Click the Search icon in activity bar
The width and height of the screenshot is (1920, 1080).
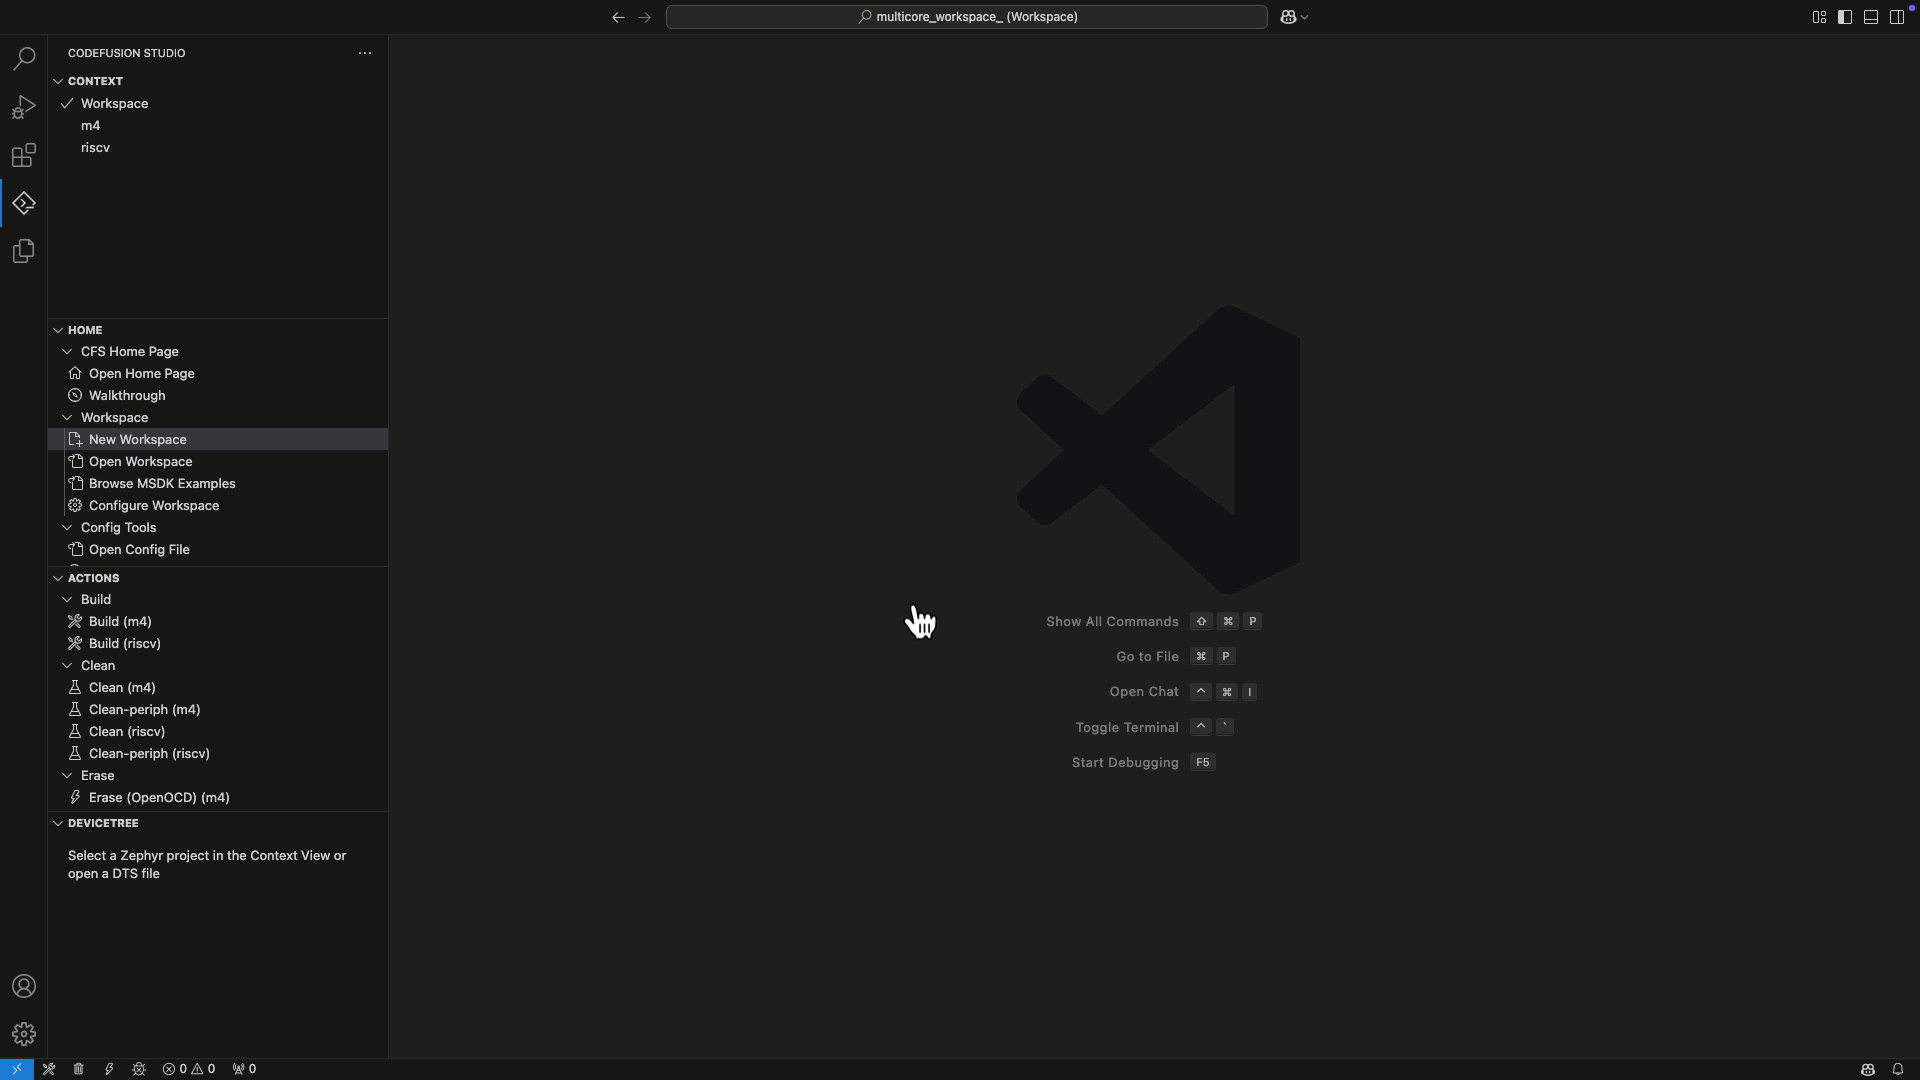[x=24, y=59]
